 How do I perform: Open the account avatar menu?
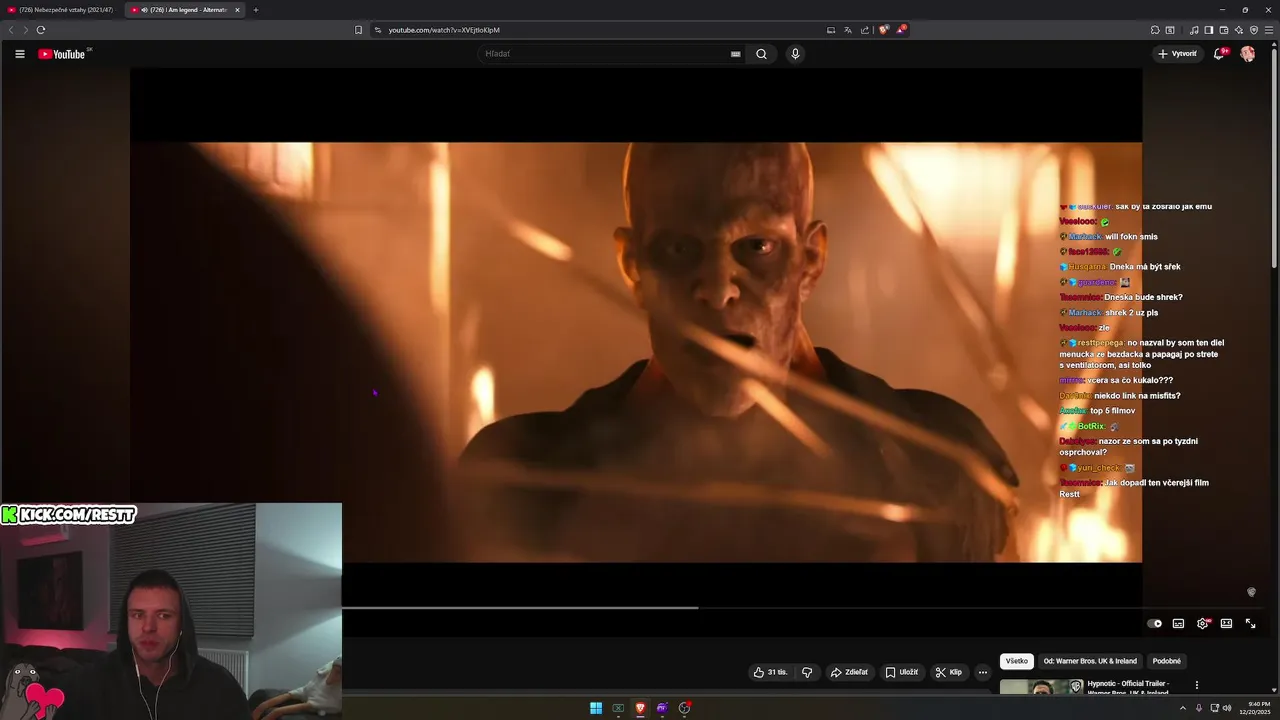point(1248,54)
